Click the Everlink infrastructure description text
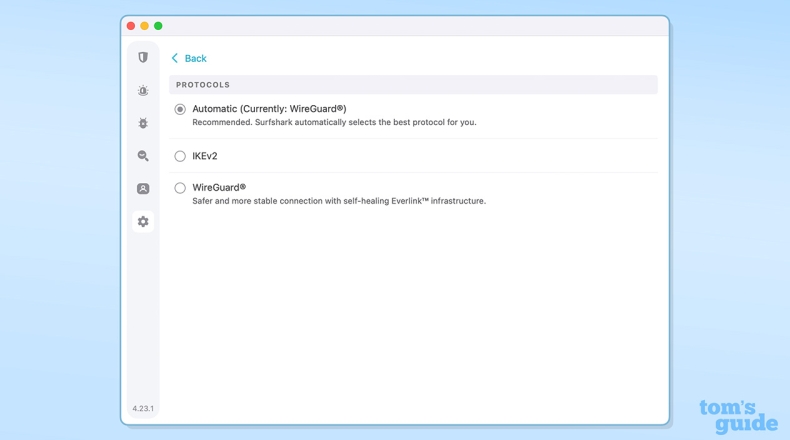The width and height of the screenshot is (790, 440). pos(339,201)
